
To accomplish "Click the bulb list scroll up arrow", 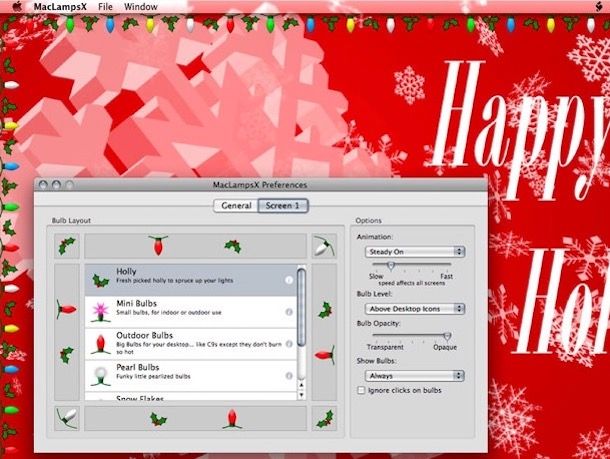I will coord(301,385).
